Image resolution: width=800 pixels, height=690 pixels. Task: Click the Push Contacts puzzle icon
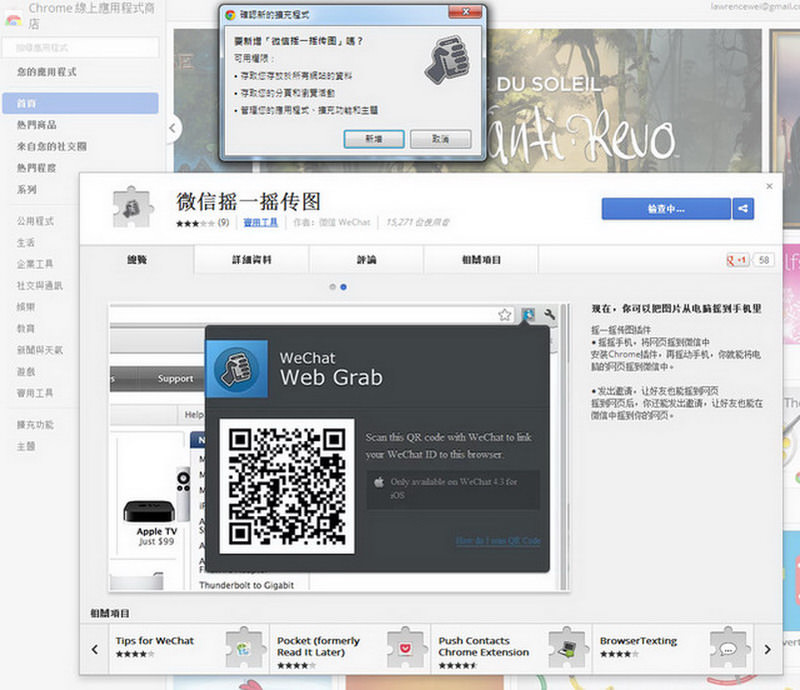568,647
